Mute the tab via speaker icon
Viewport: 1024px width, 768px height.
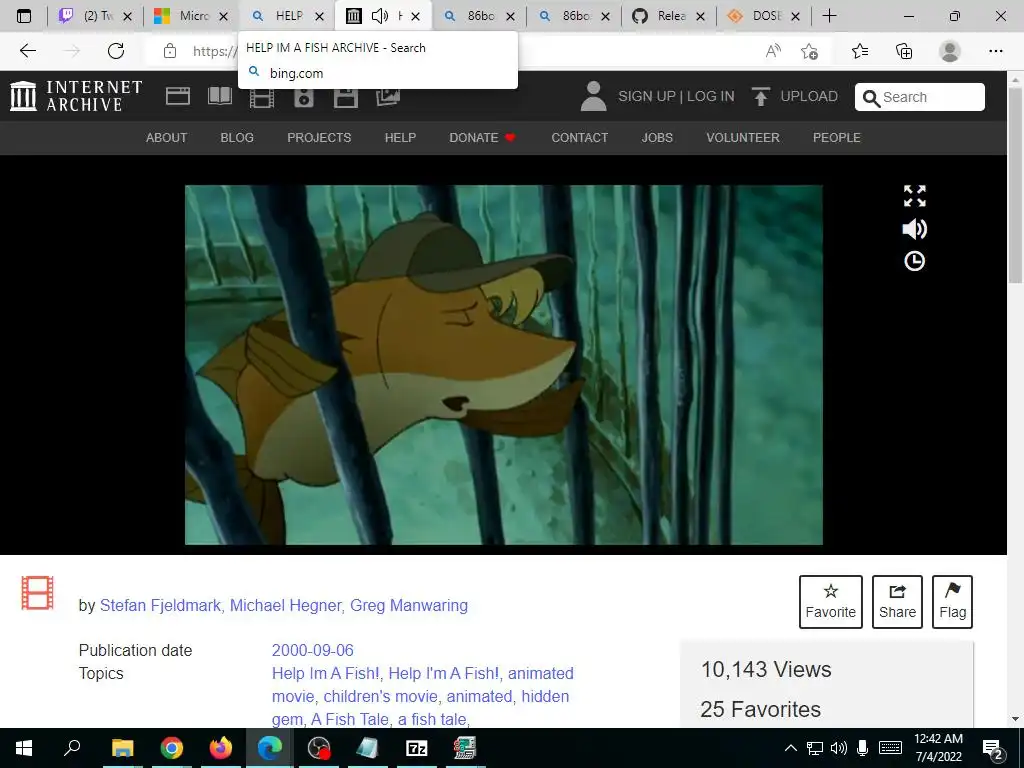point(379,16)
